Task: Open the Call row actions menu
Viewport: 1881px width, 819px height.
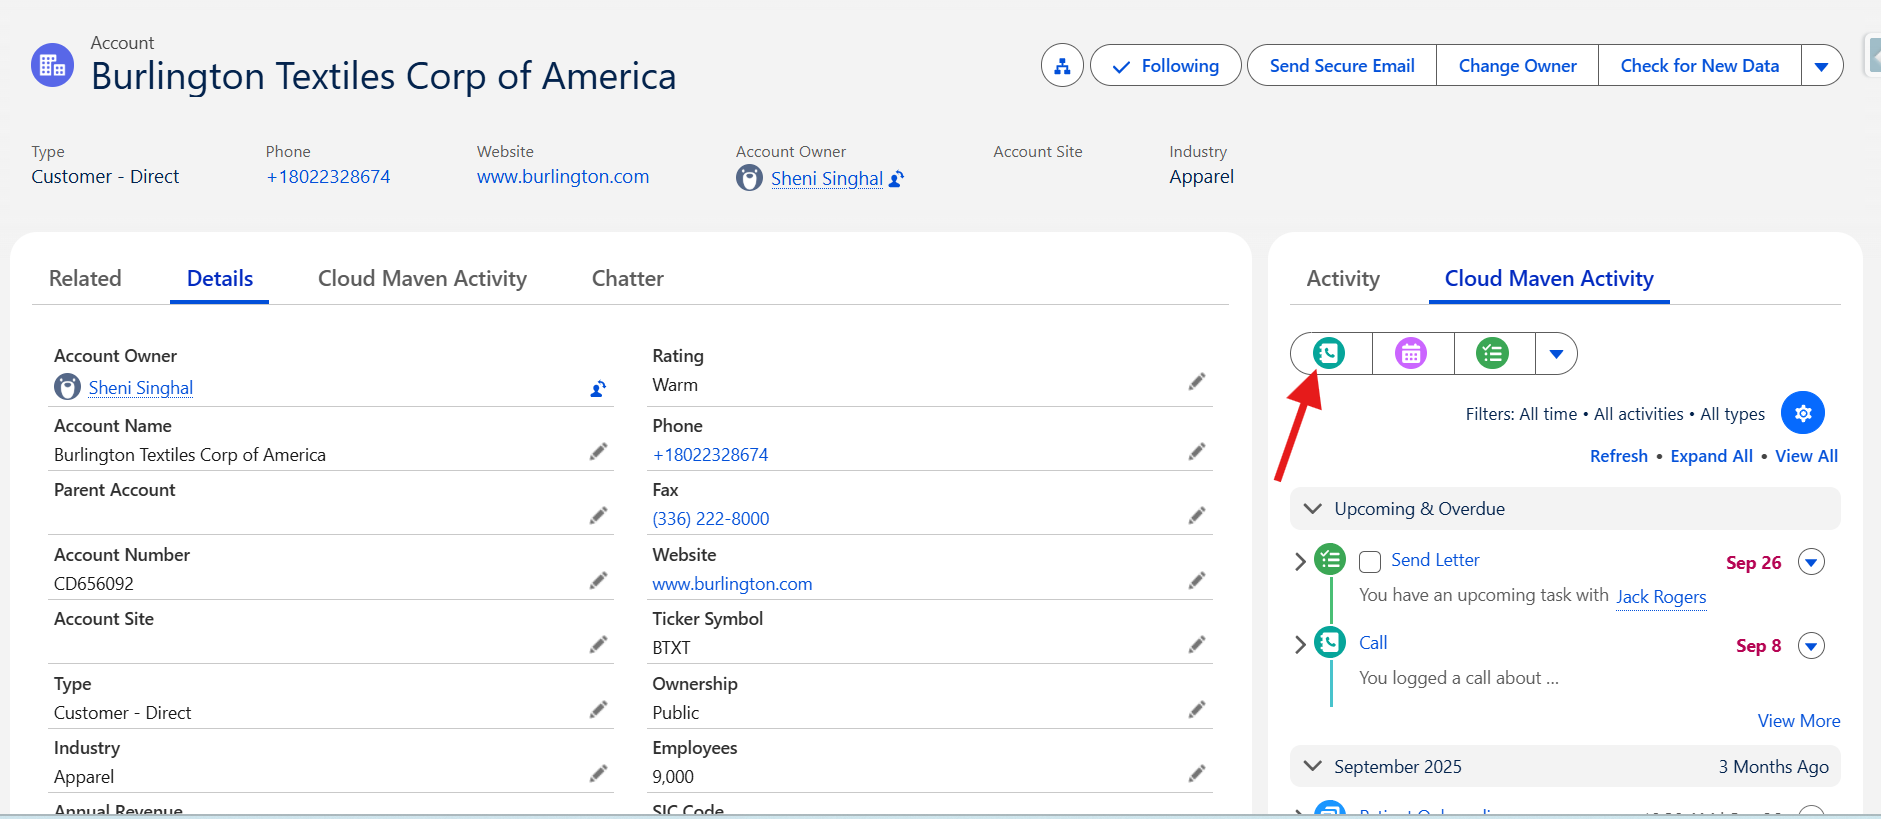Action: tap(1811, 645)
